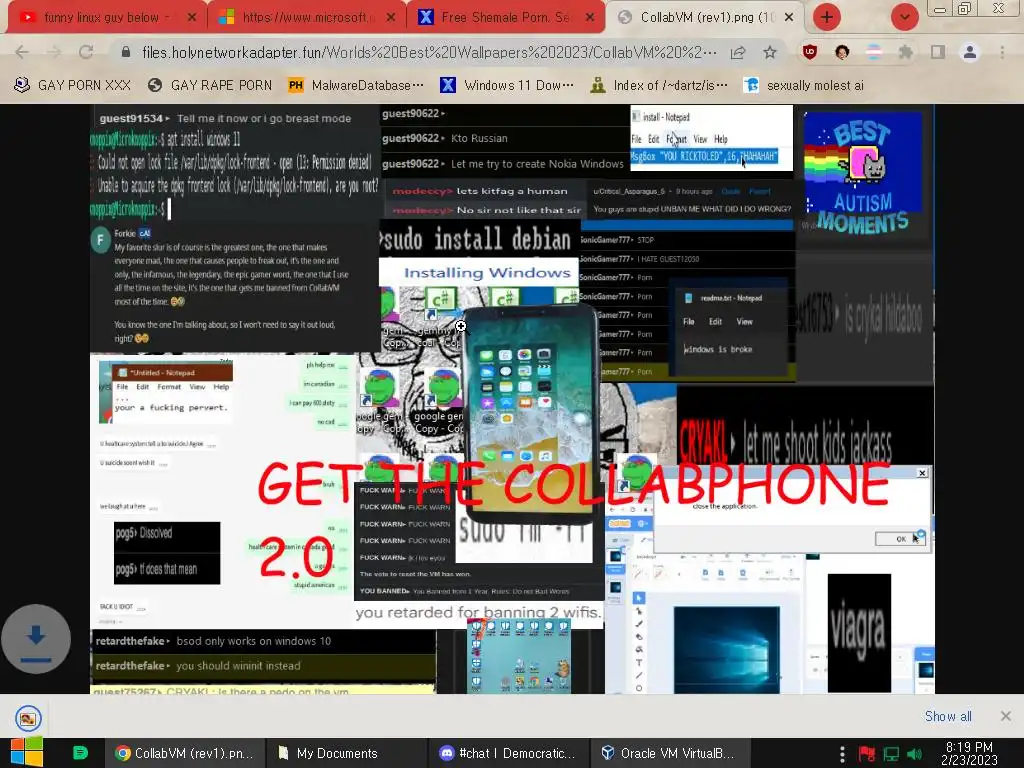The height and width of the screenshot is (768, 1024).
Task: Zoom into the CollabVM collage image
Action: click(512, 398)
